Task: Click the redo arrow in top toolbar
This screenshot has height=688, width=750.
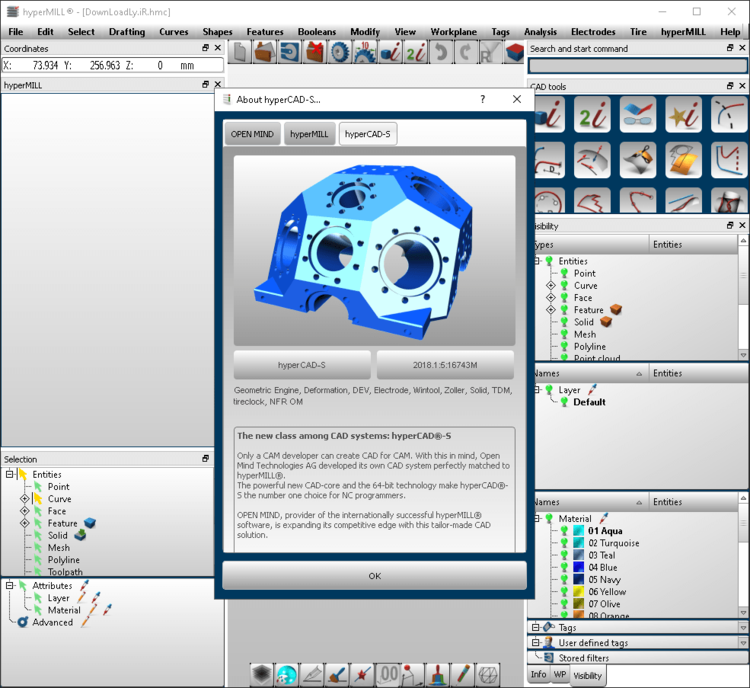Action: (464, 52)
